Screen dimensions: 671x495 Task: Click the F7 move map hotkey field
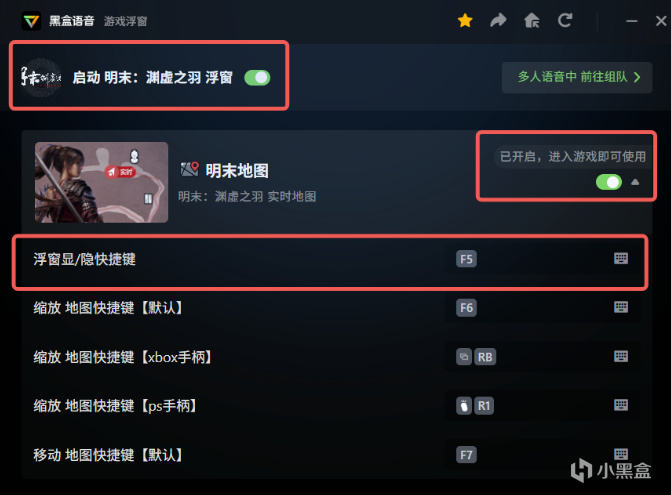pos(543,454)
